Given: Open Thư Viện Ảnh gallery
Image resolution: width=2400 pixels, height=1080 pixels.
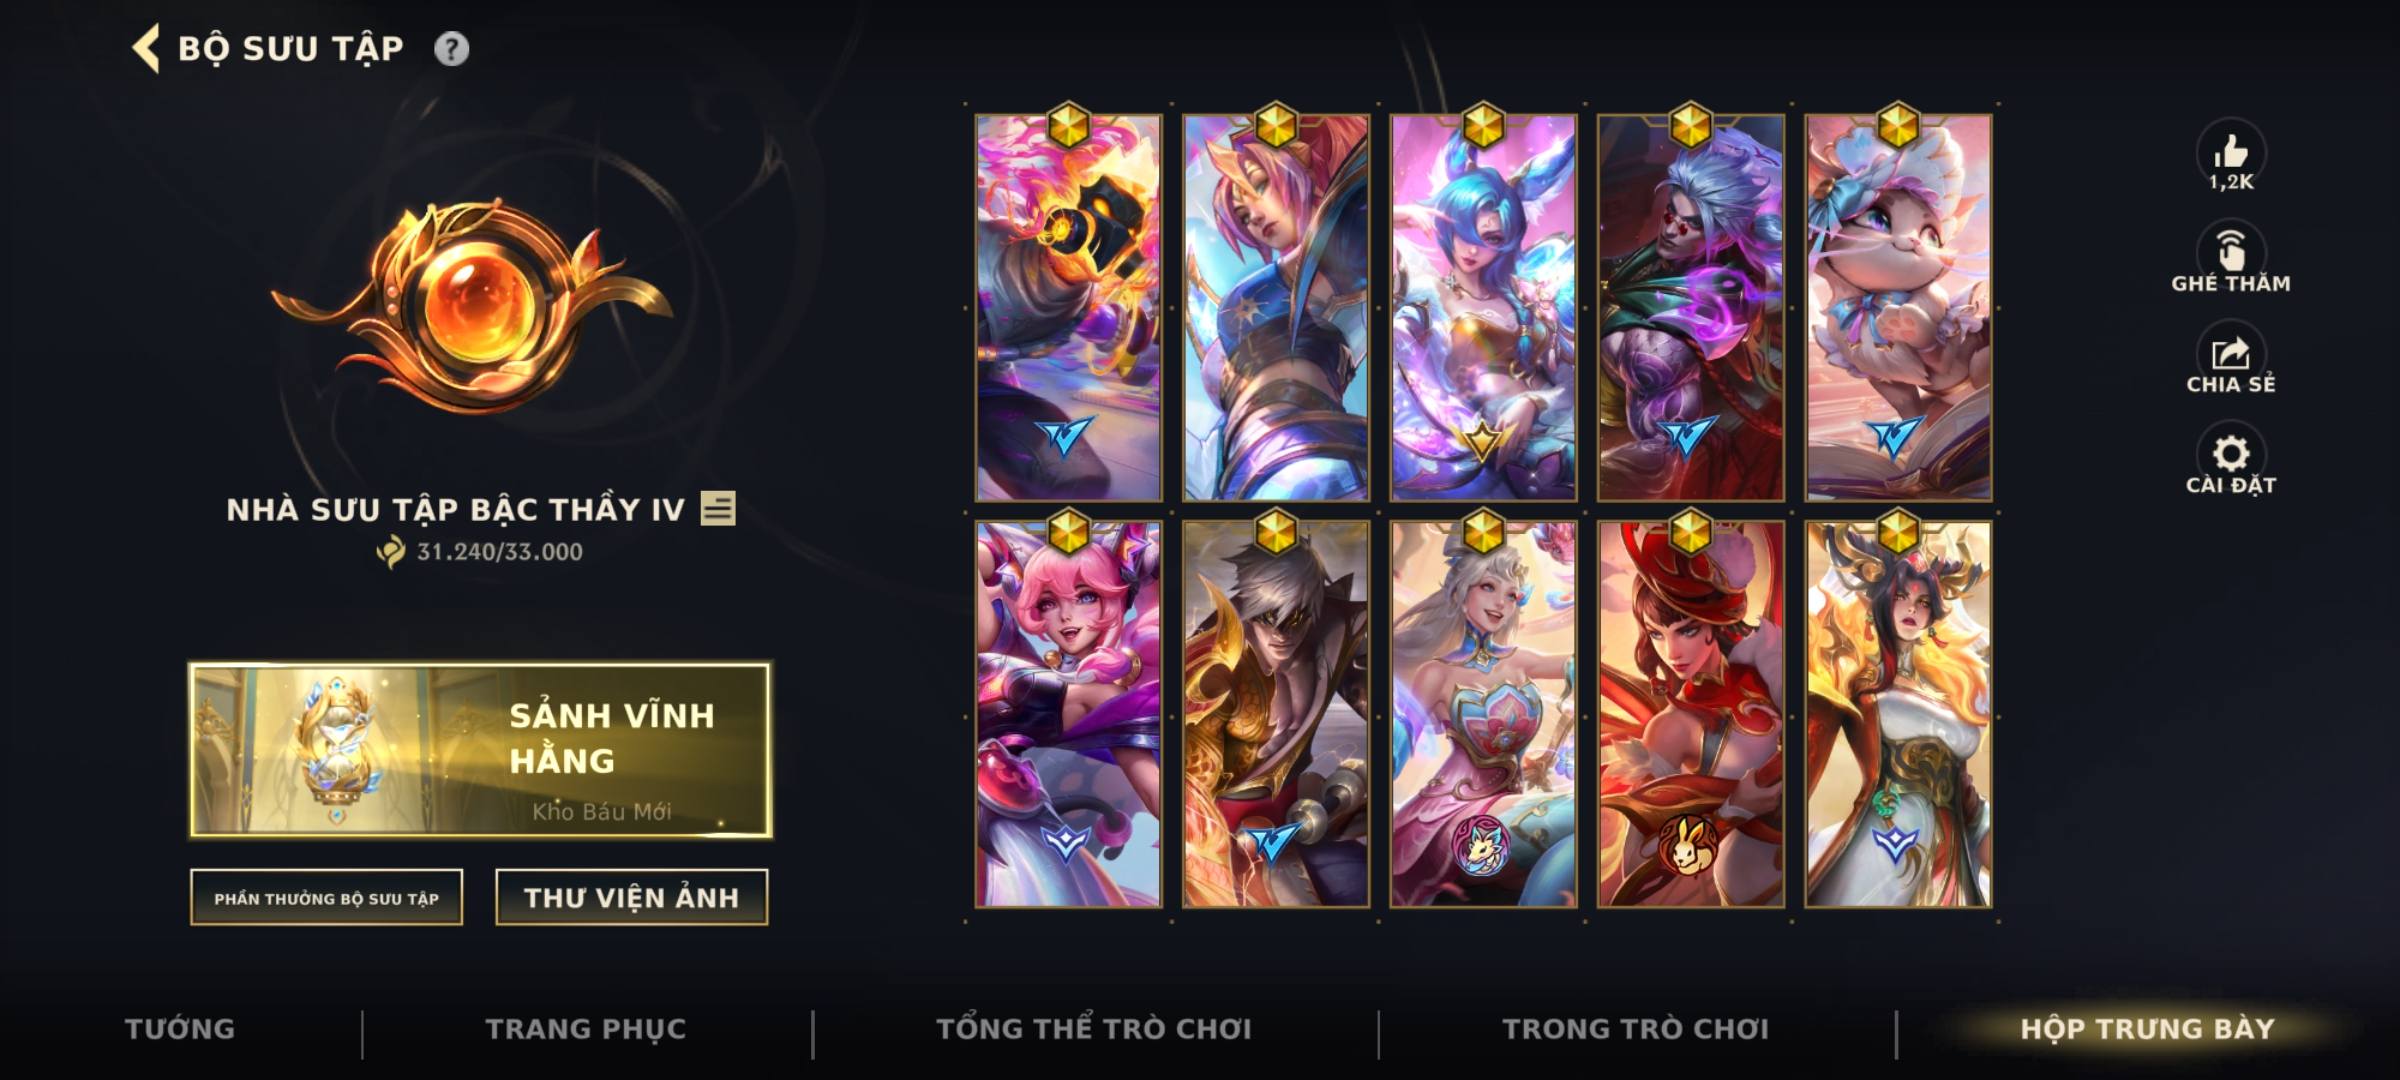Looking at the screenshot, I should [x=632, y=897].
